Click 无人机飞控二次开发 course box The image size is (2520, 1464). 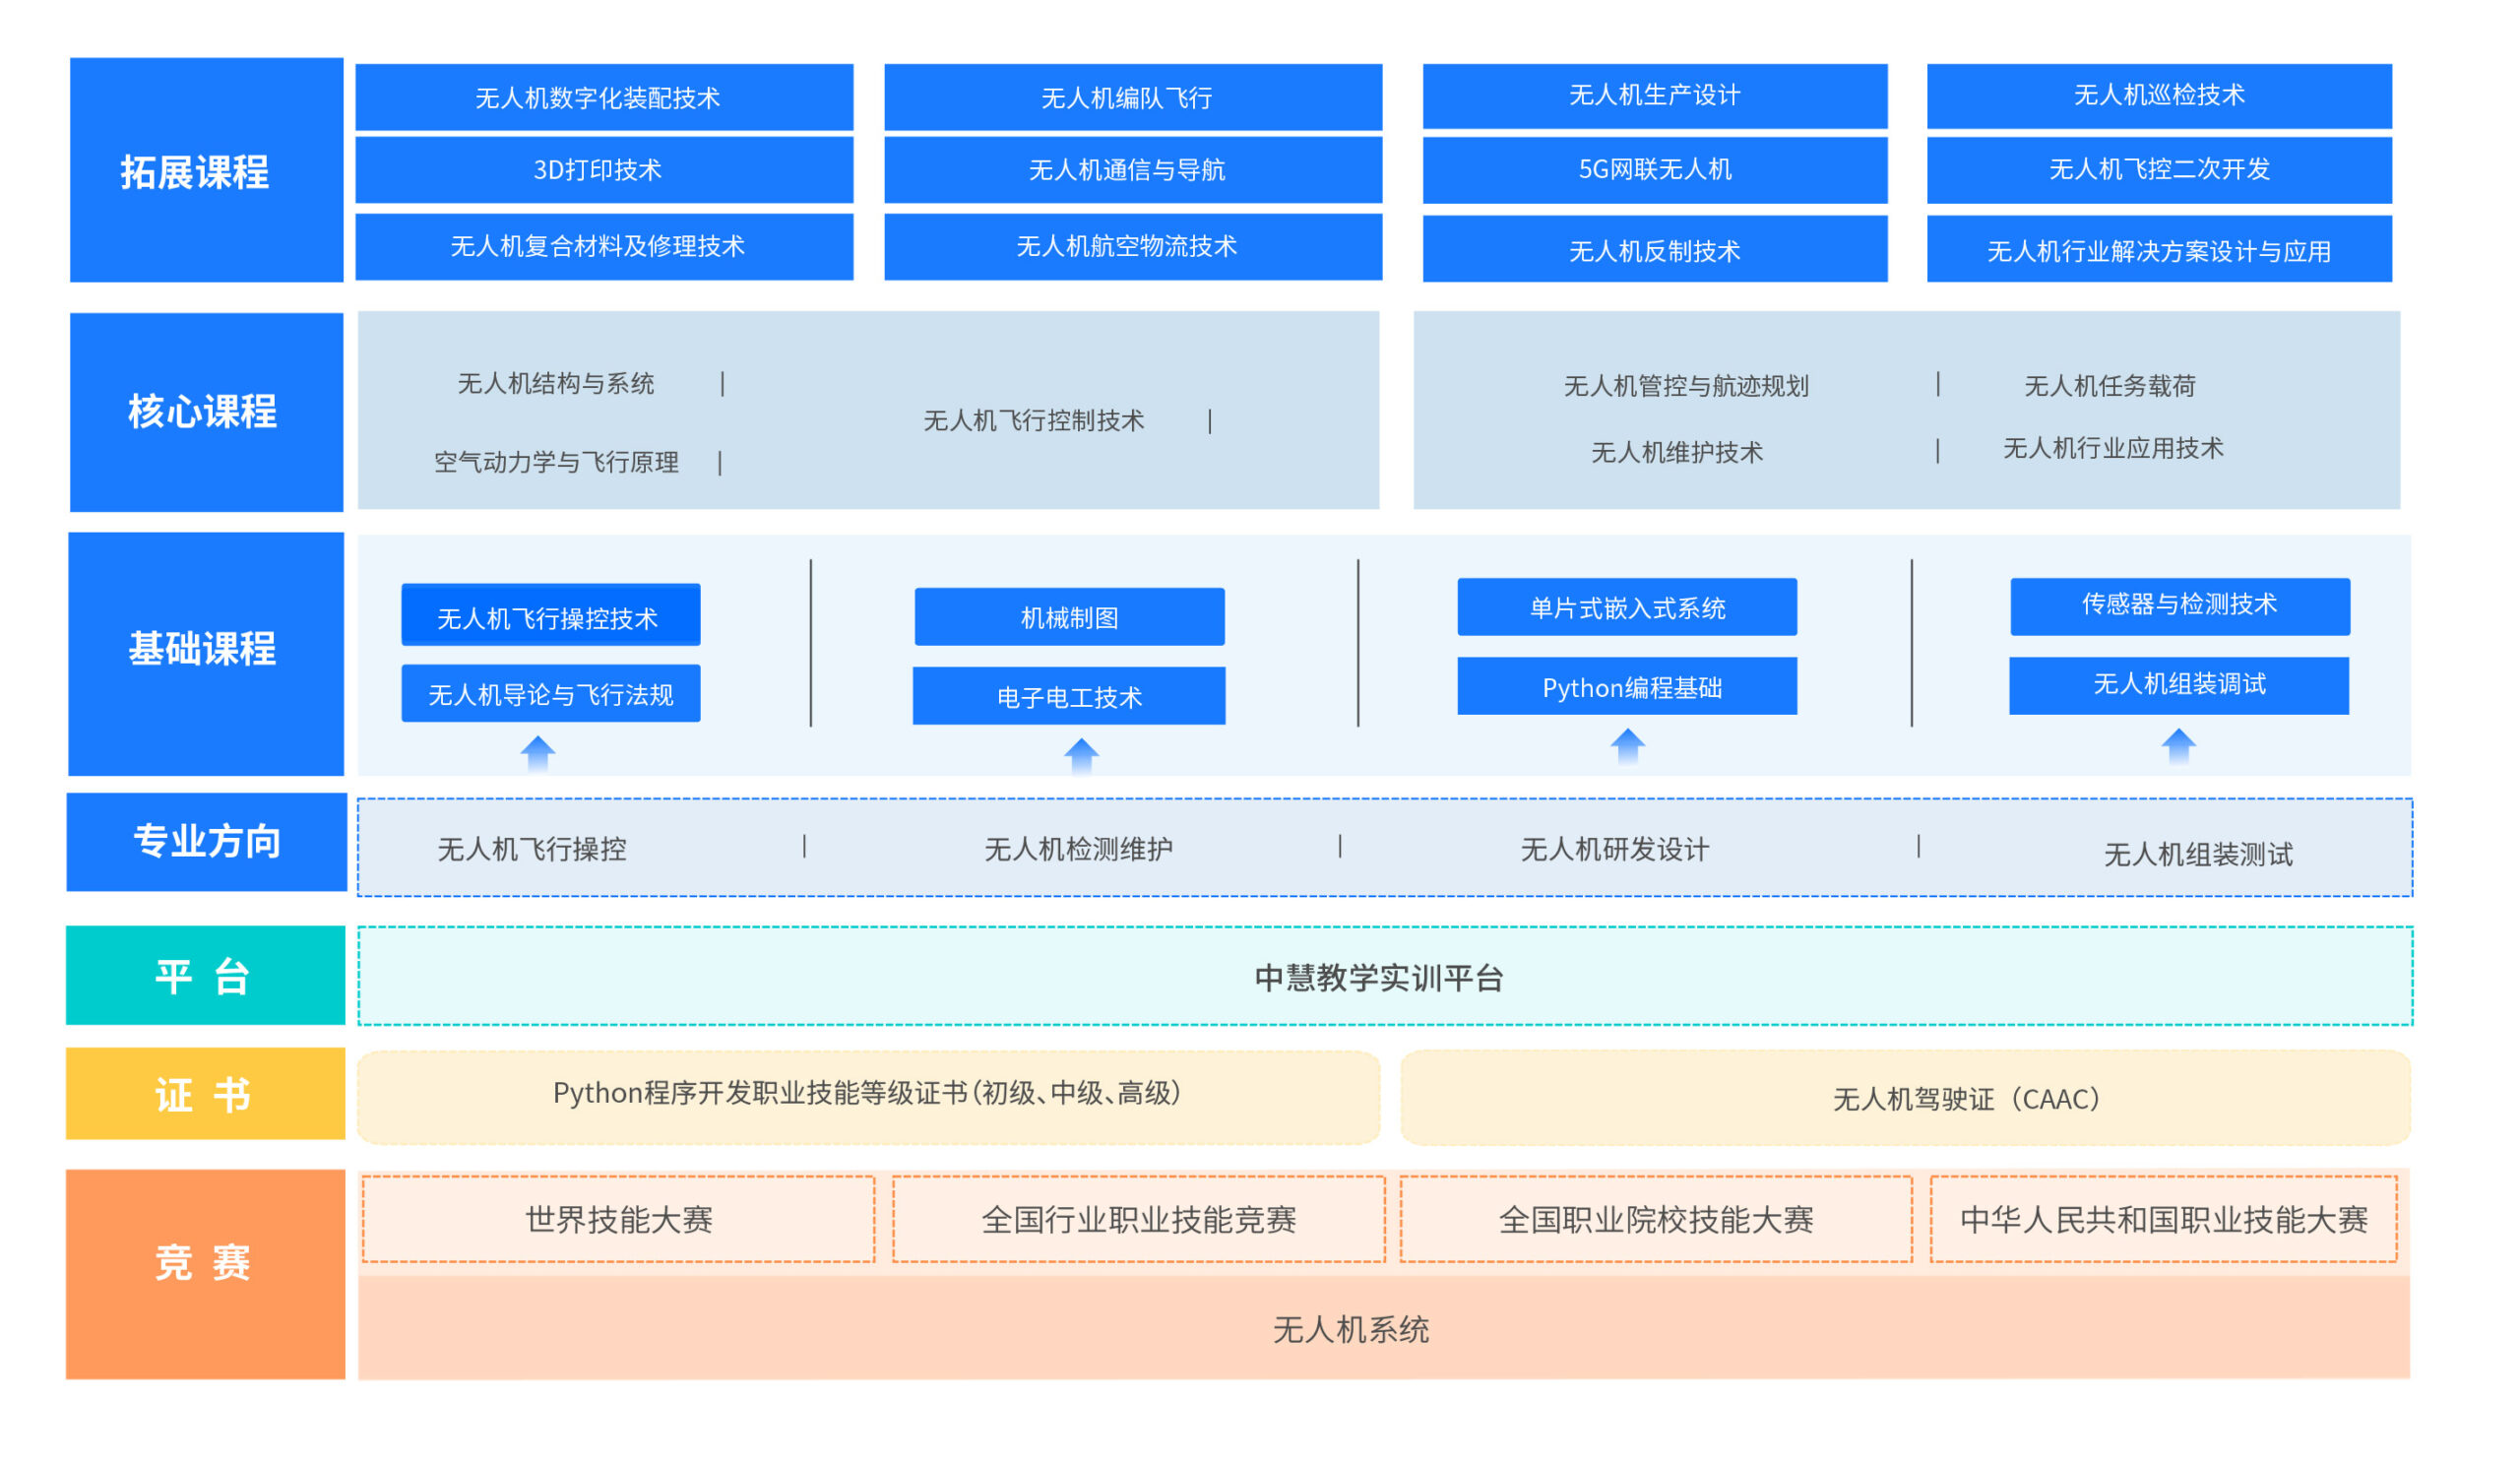(x=2158, y=170)
